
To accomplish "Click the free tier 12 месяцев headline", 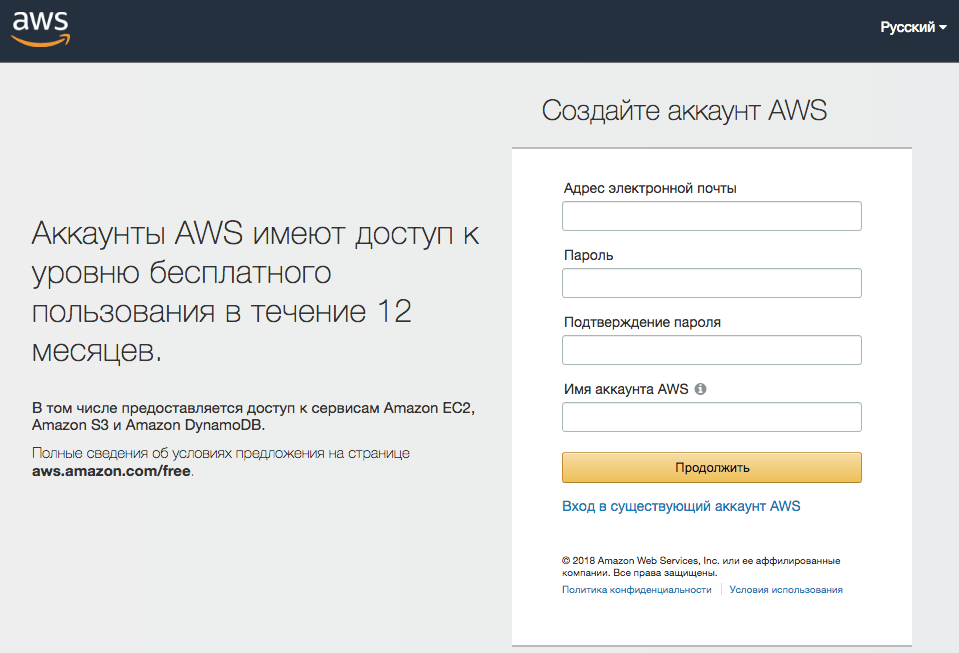I will pyautogui.click(x=255, y=292).
